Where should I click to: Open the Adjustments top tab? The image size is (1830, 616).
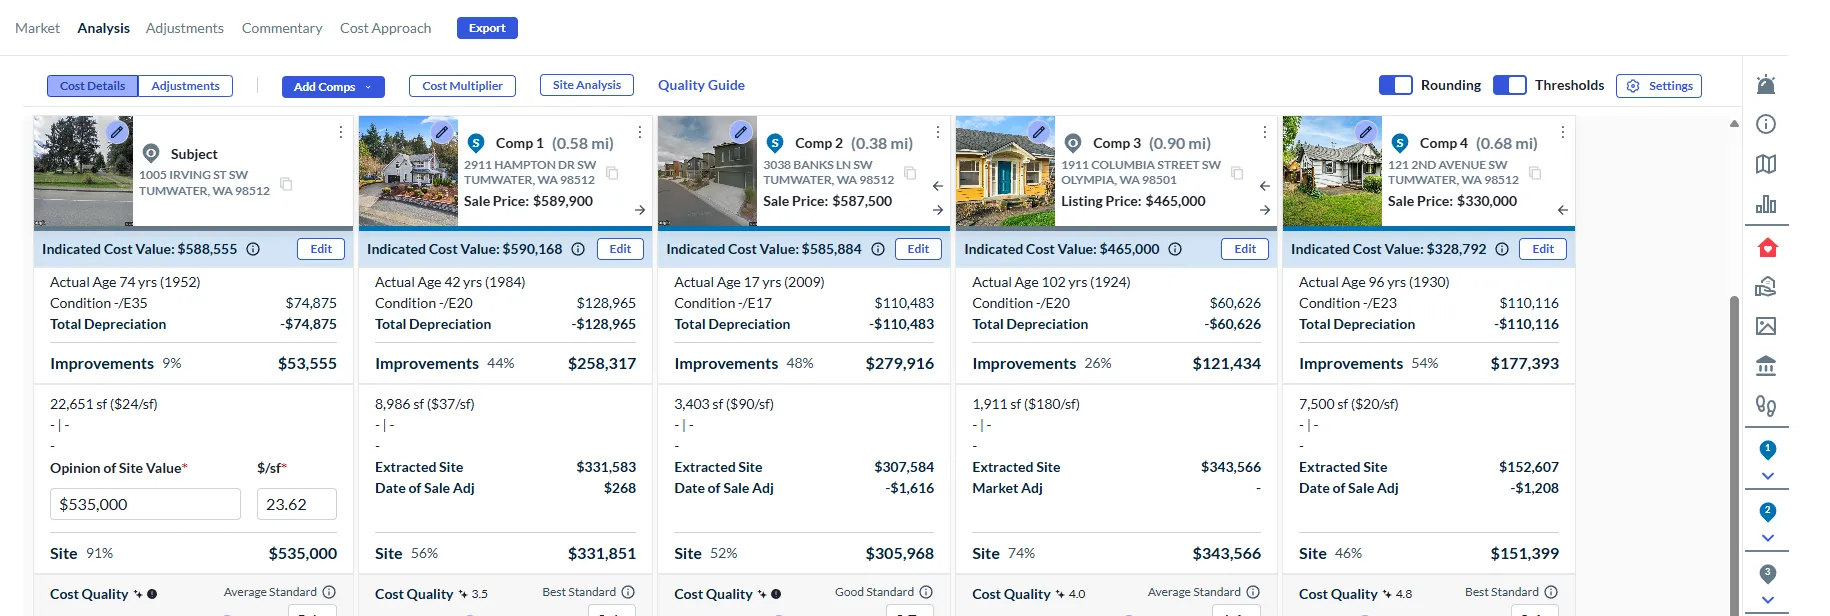pyautogui.click(x=185, y=28)
